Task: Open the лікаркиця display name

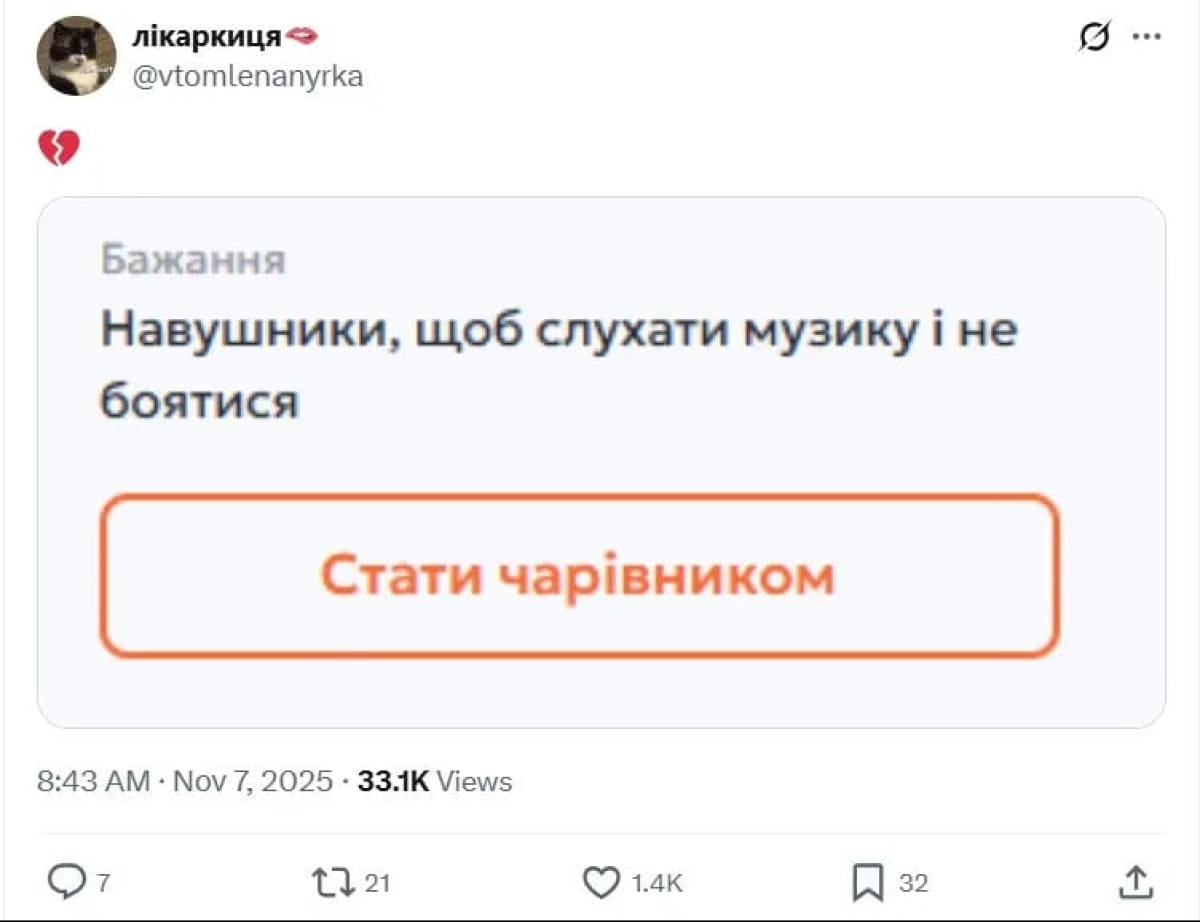Action: coord(208,37)
